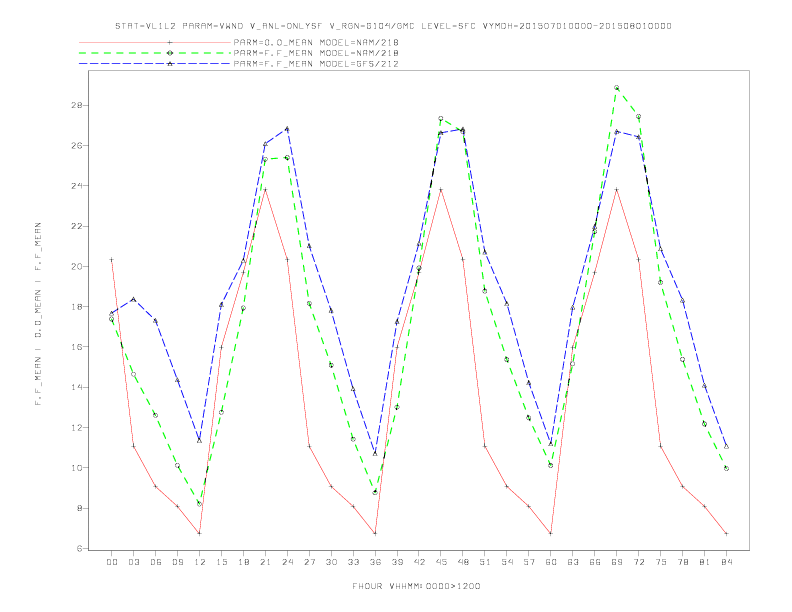Click x-axis tick label 03

tap(133, 562)
